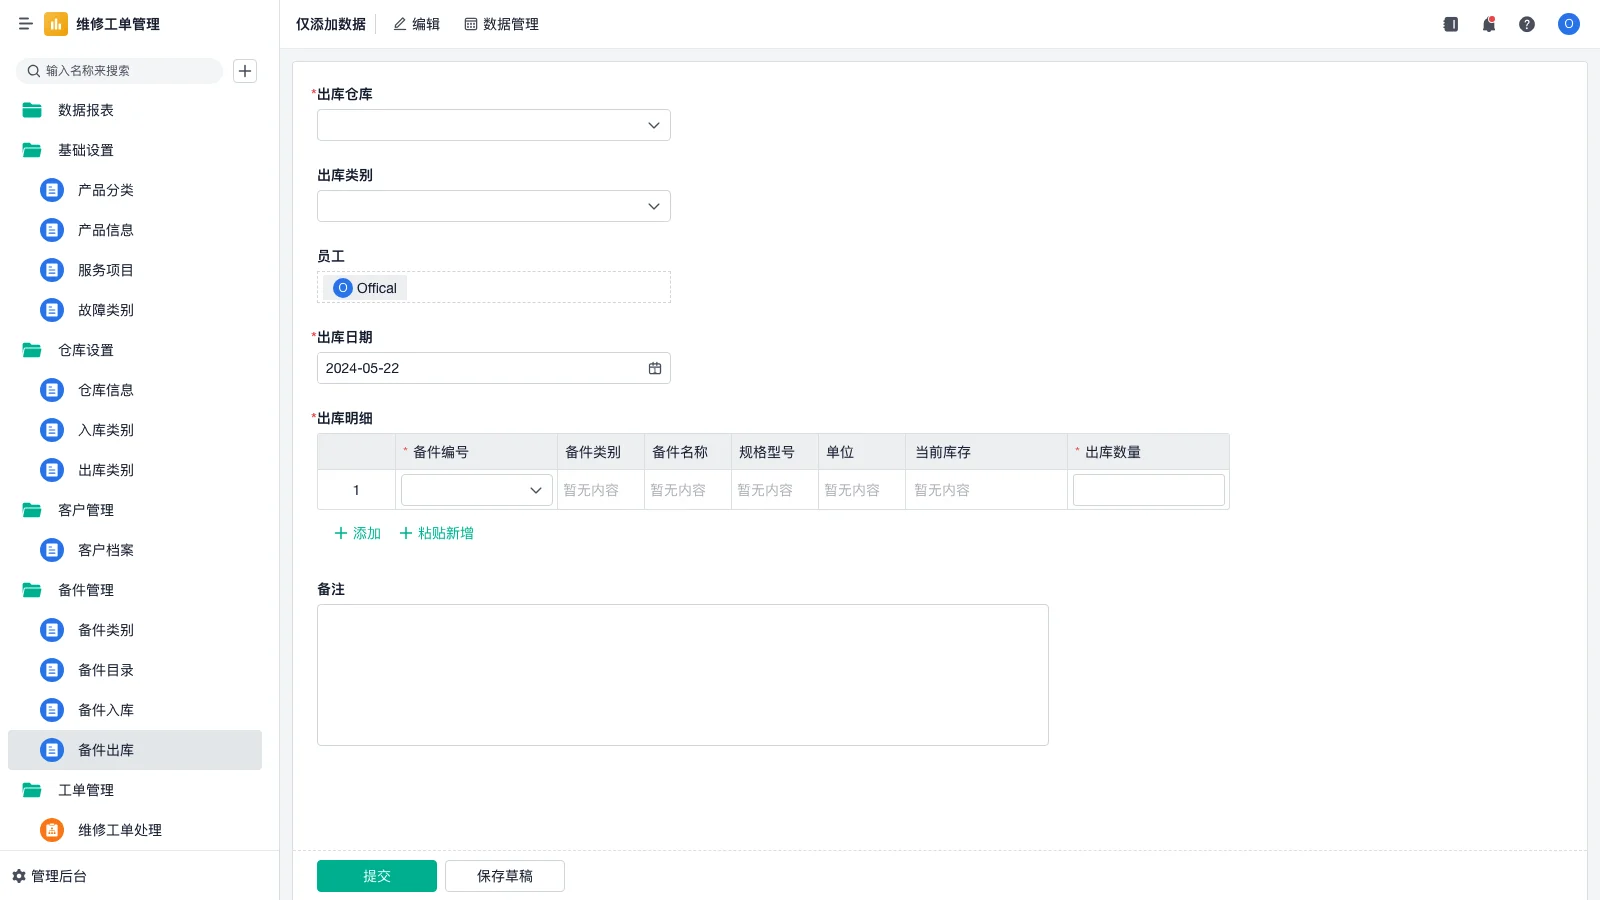Click the 备件目录 form icon
The width and height of the screenshot is (1600, 900).
(x=52, y=670)
